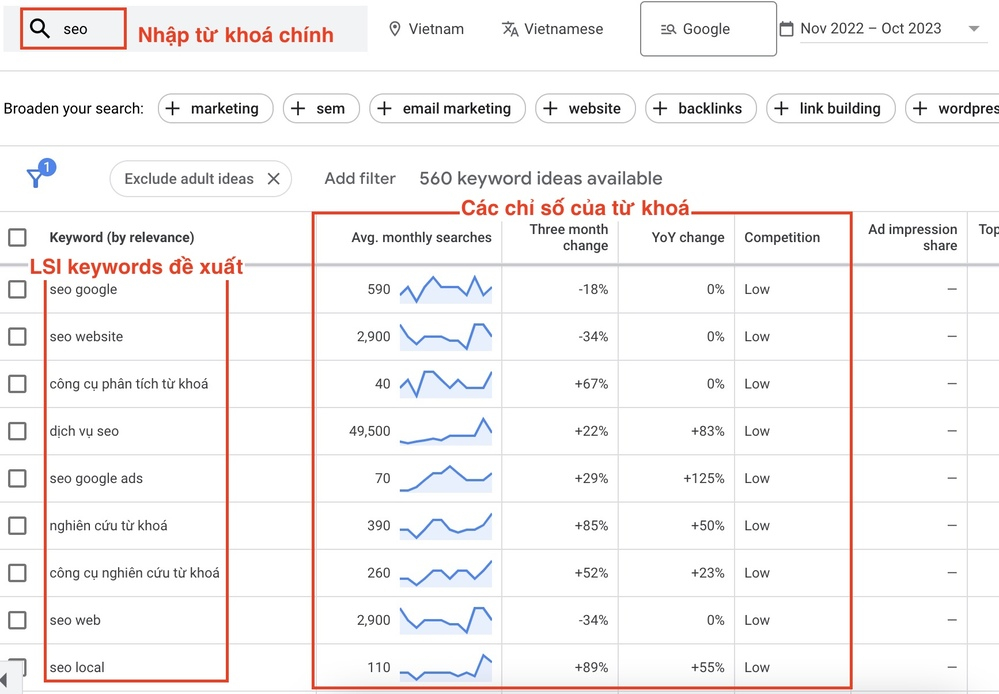Remove the Exclude adult ideas filter
The width and height of the screenshot is (999, 694).
(273, 178)
